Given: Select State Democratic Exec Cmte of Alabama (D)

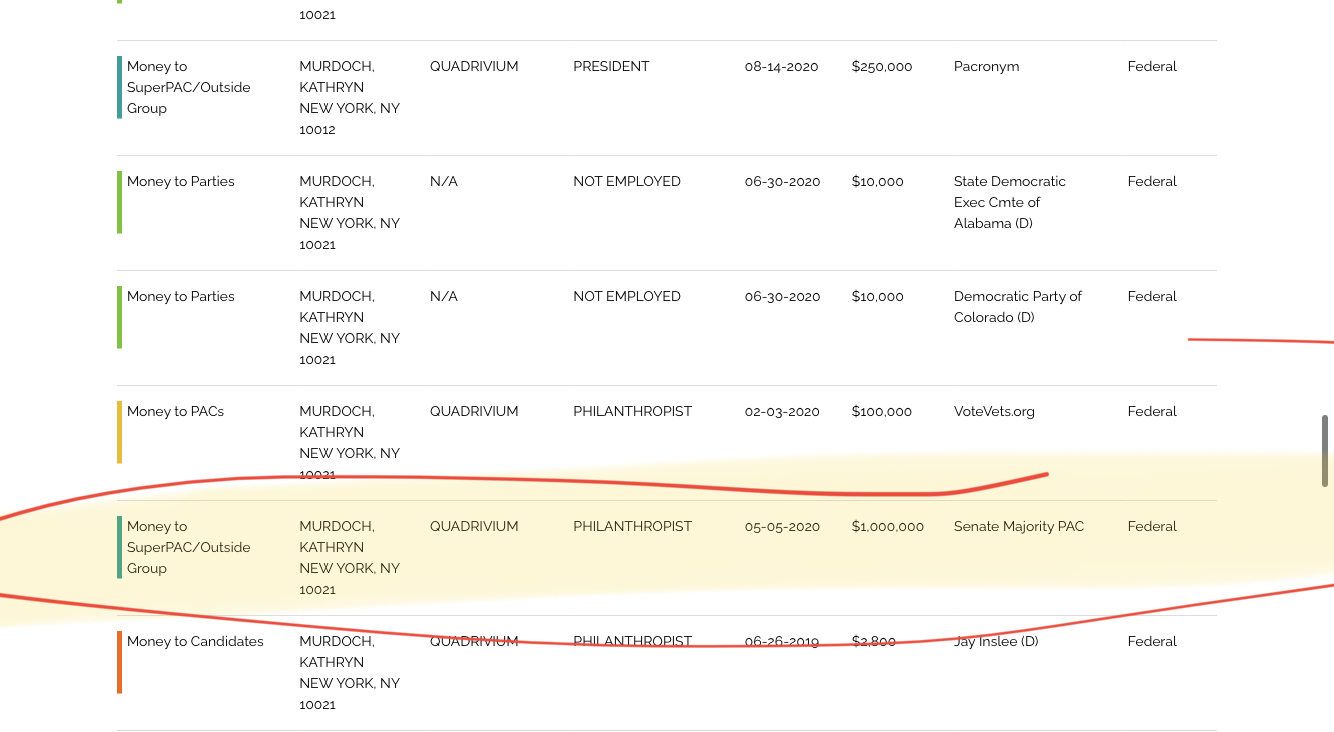Looking at the screenshot, I should 1010,202.
